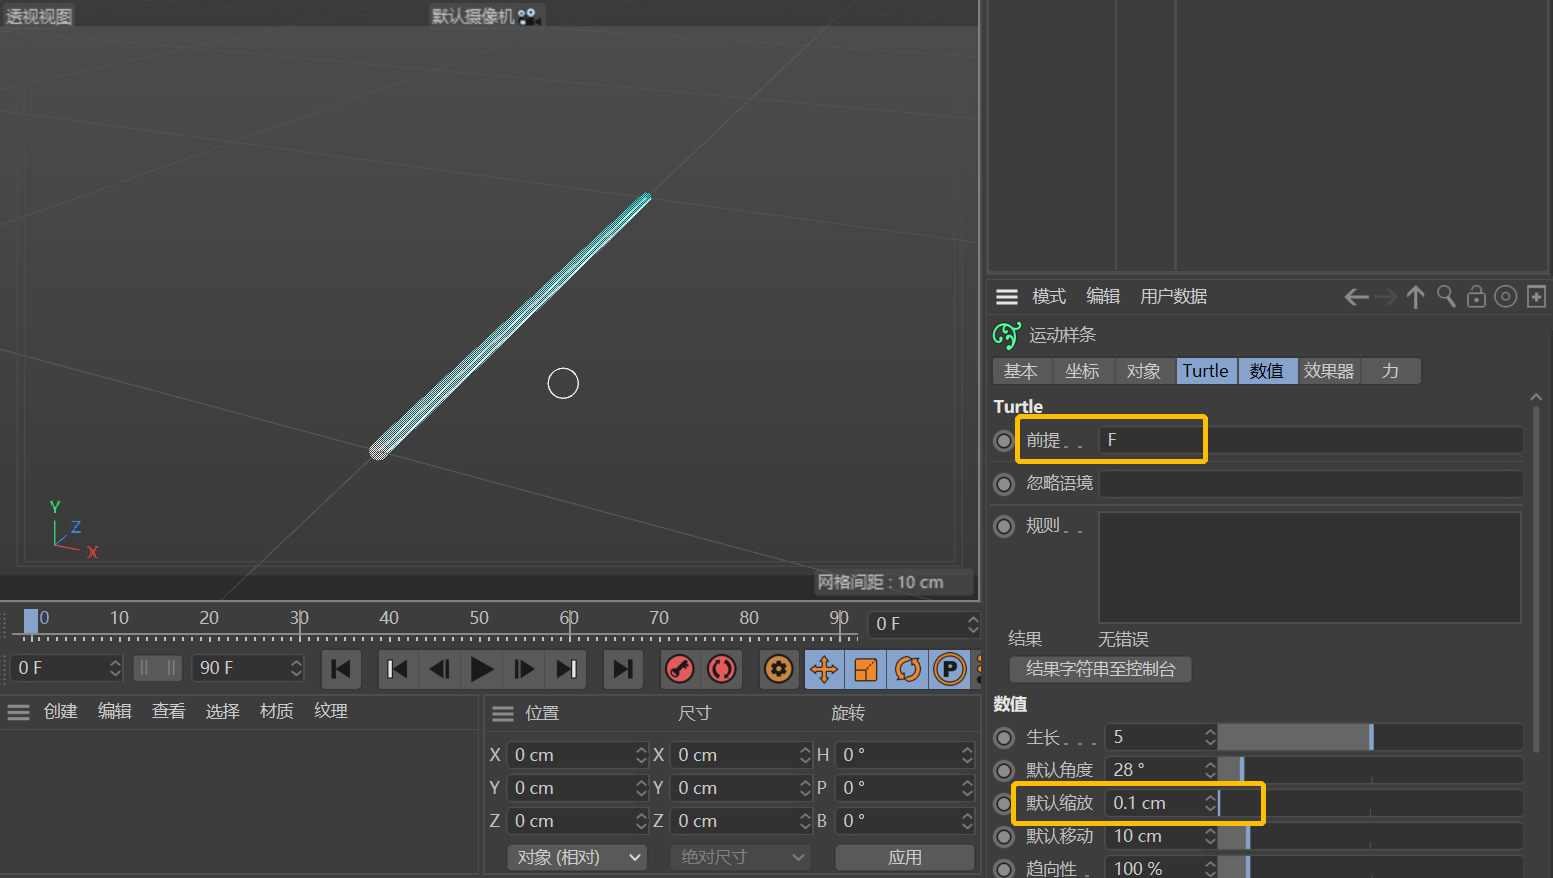1553x878 pixels.
Task: Open the attribute manager hamburger menu
Action: click(1007, 297)
